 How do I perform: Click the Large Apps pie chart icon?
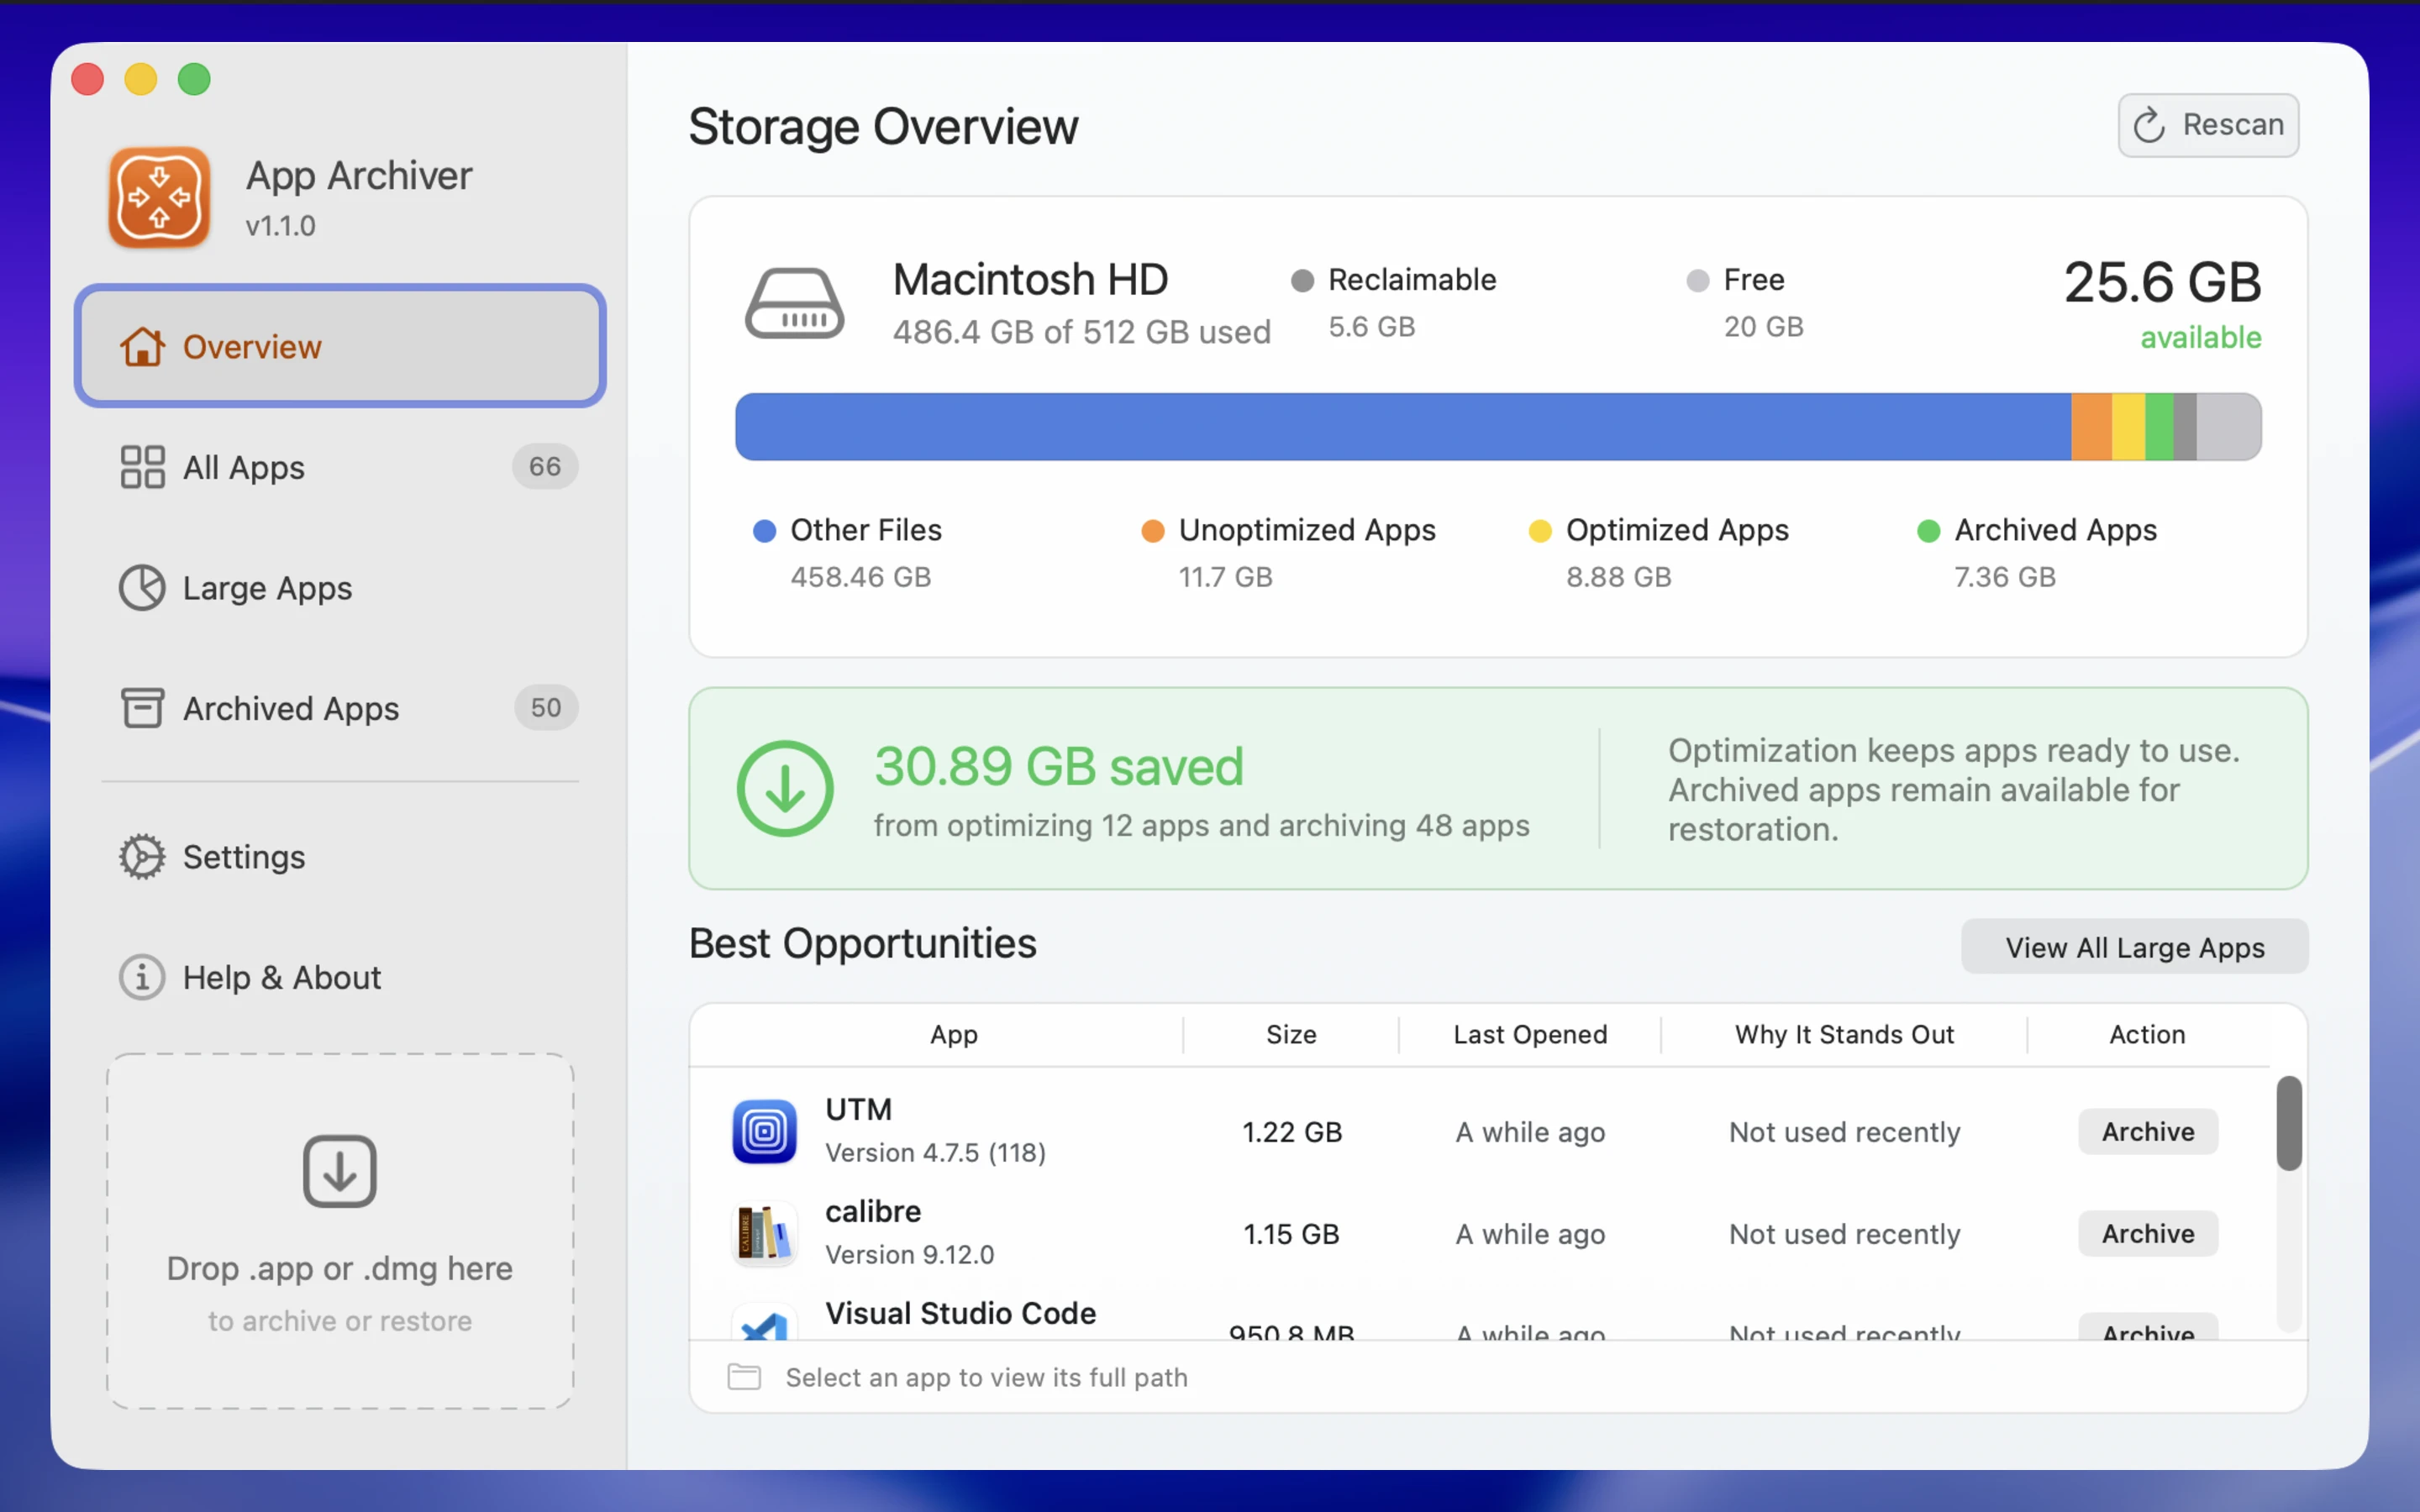(142, 588)
